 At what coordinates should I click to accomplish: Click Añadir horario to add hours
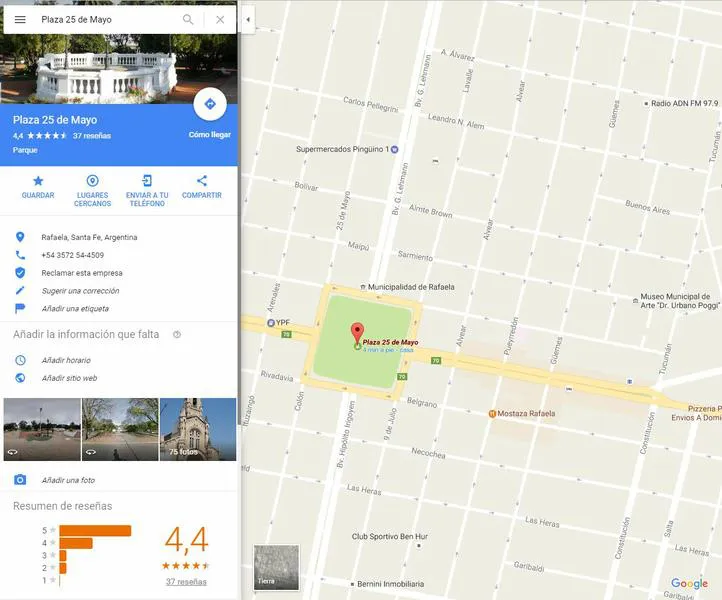tap(66, 360)
